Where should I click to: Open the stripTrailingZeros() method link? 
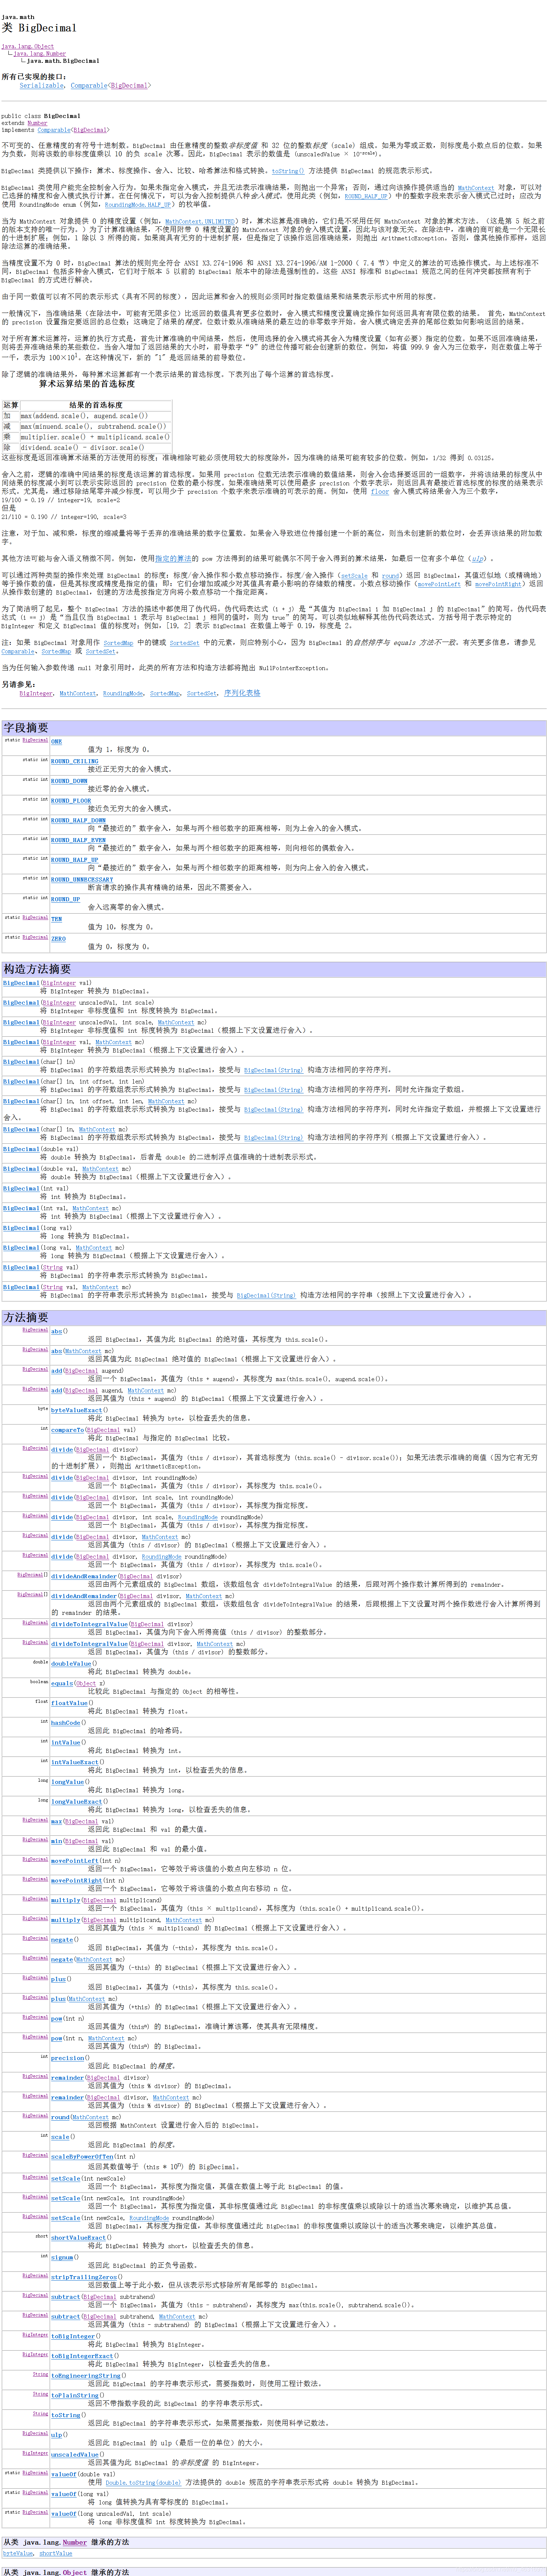(x=84, y=2277)
